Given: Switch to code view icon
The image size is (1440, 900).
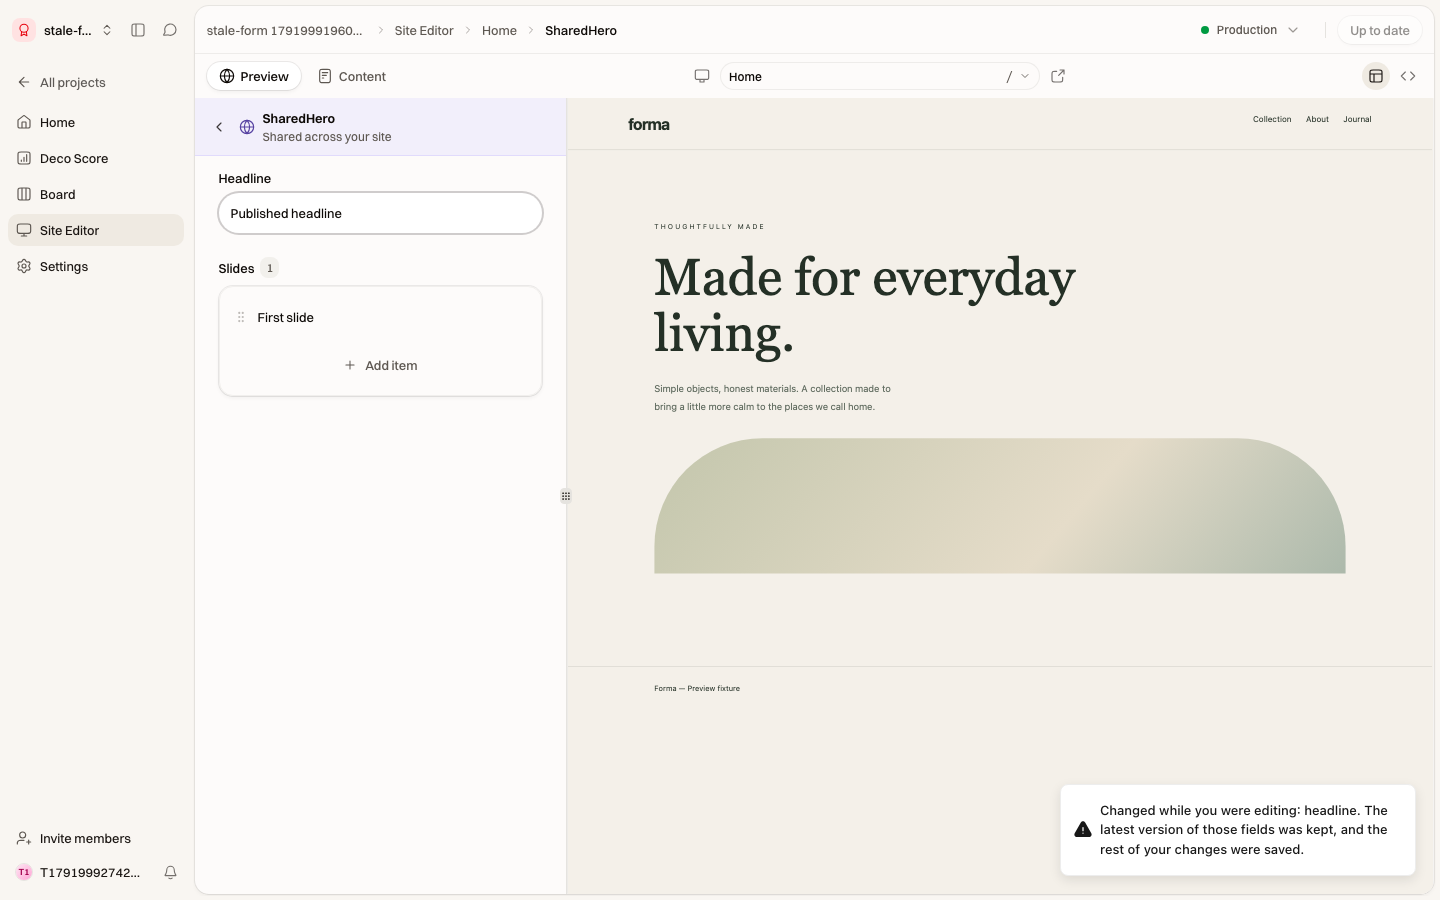Looking at the screenshot, I should pos(1408,76).
